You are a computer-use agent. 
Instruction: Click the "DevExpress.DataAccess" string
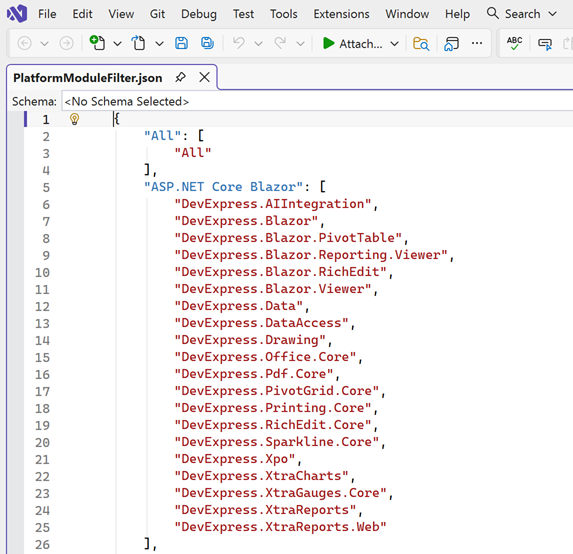261,323
